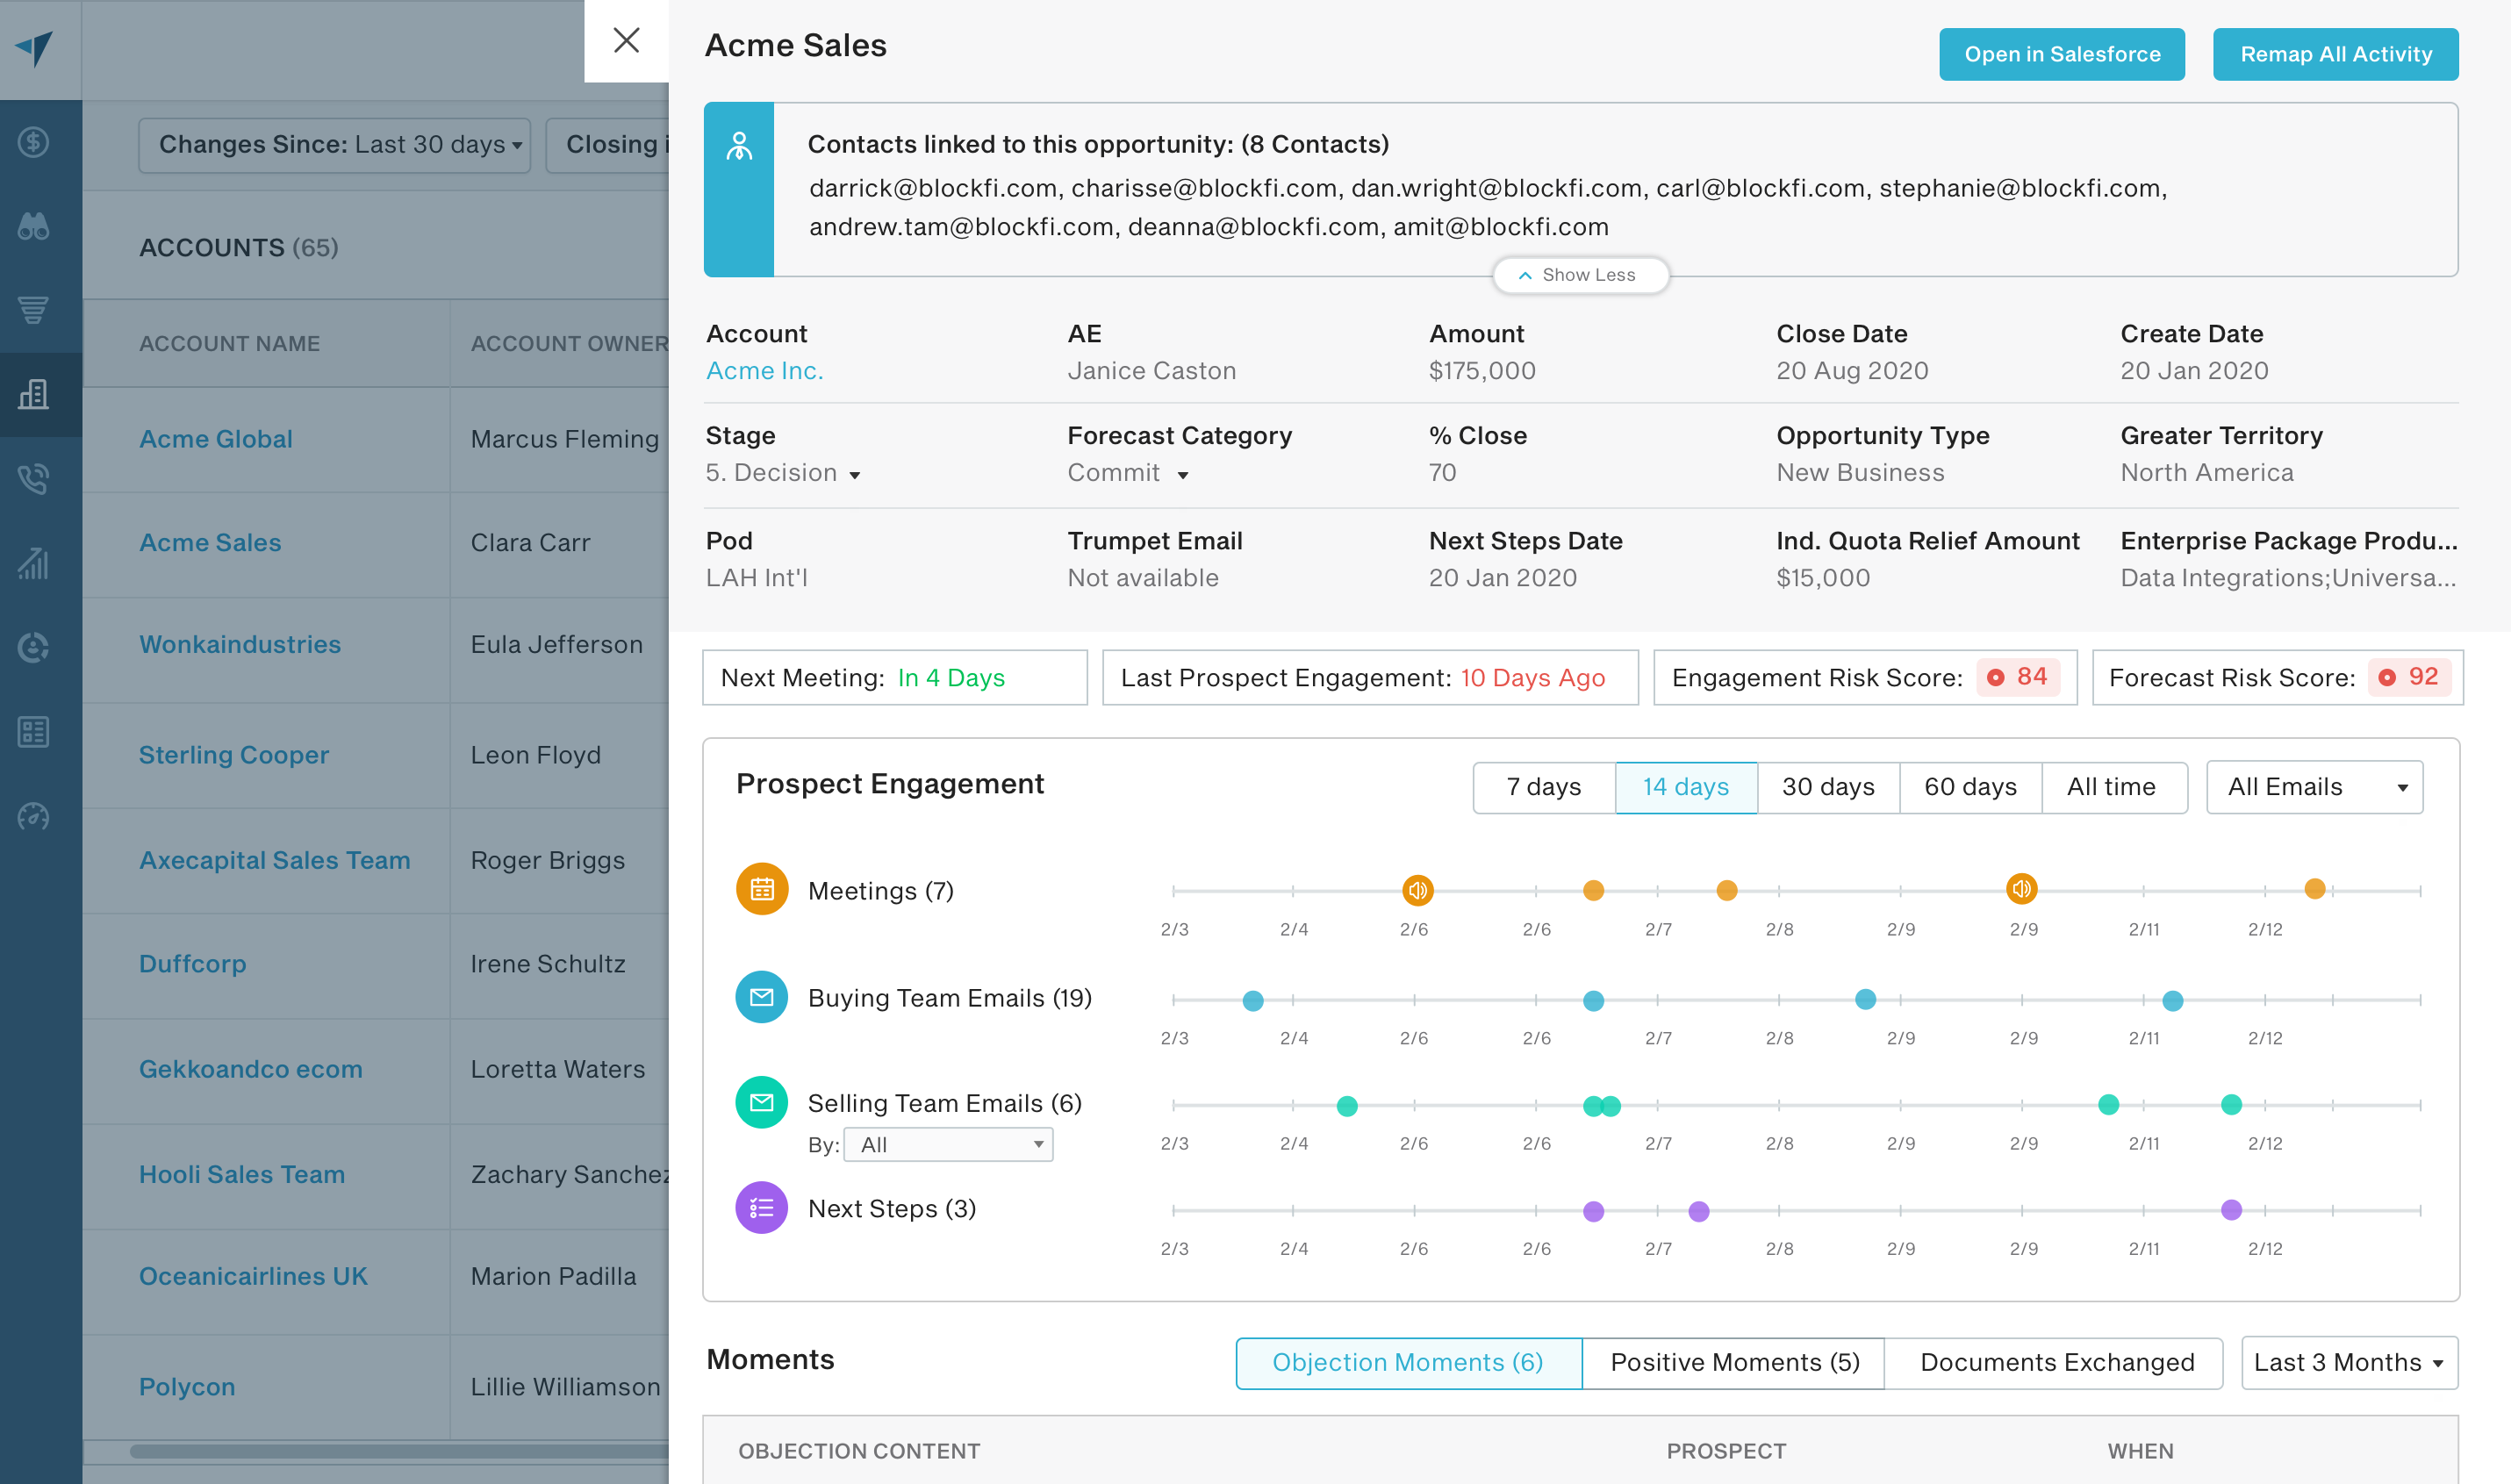
Task: Open the Gekkoandco ecom account
Action: click(x=251, y=1070)
